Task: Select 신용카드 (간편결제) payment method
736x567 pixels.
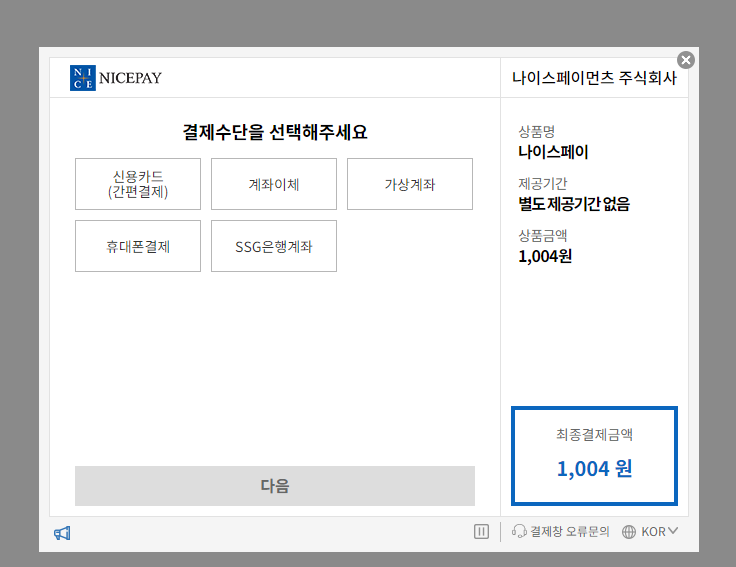Action: pos(138,184)
